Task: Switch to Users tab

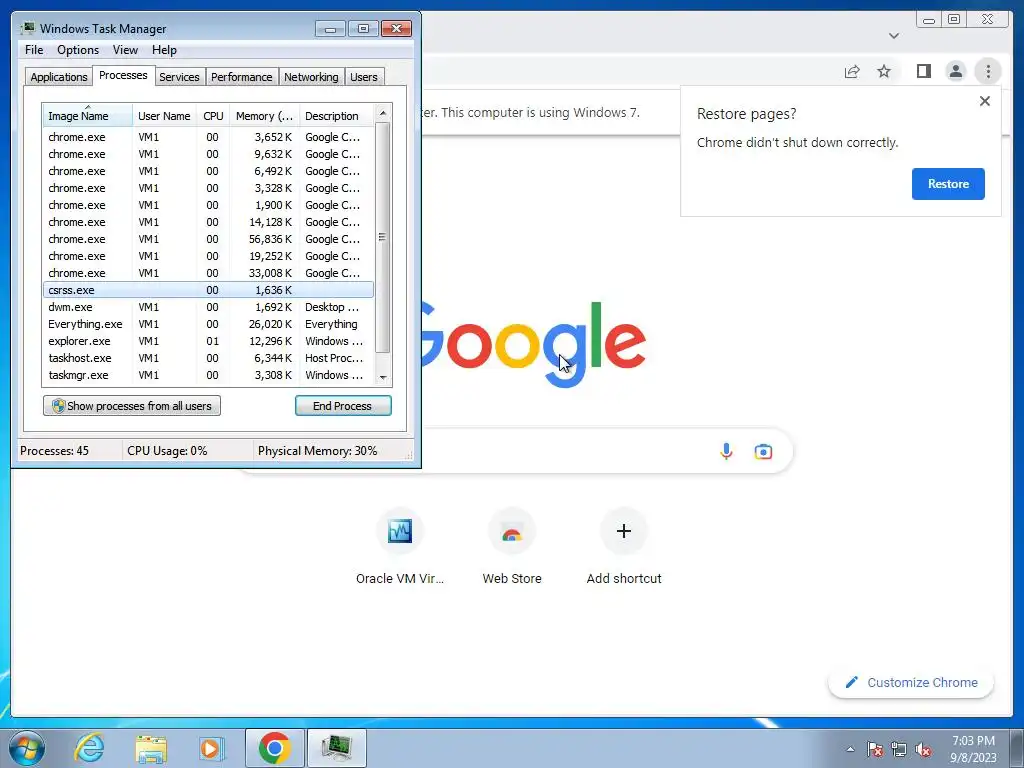Action: (x=364, y=77)
